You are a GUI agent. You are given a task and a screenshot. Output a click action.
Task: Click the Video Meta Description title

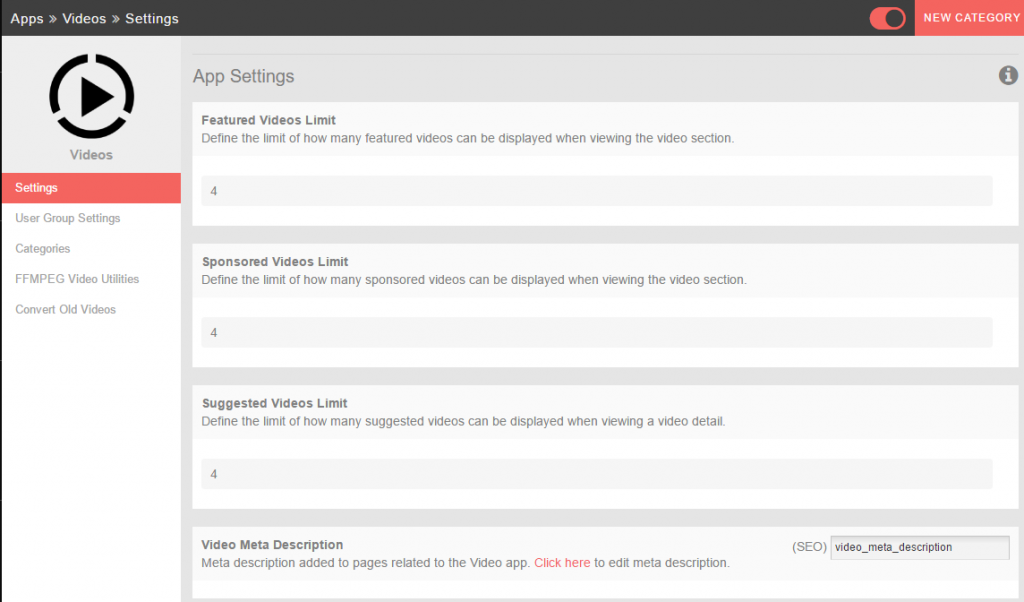click(x=272, y=545)
